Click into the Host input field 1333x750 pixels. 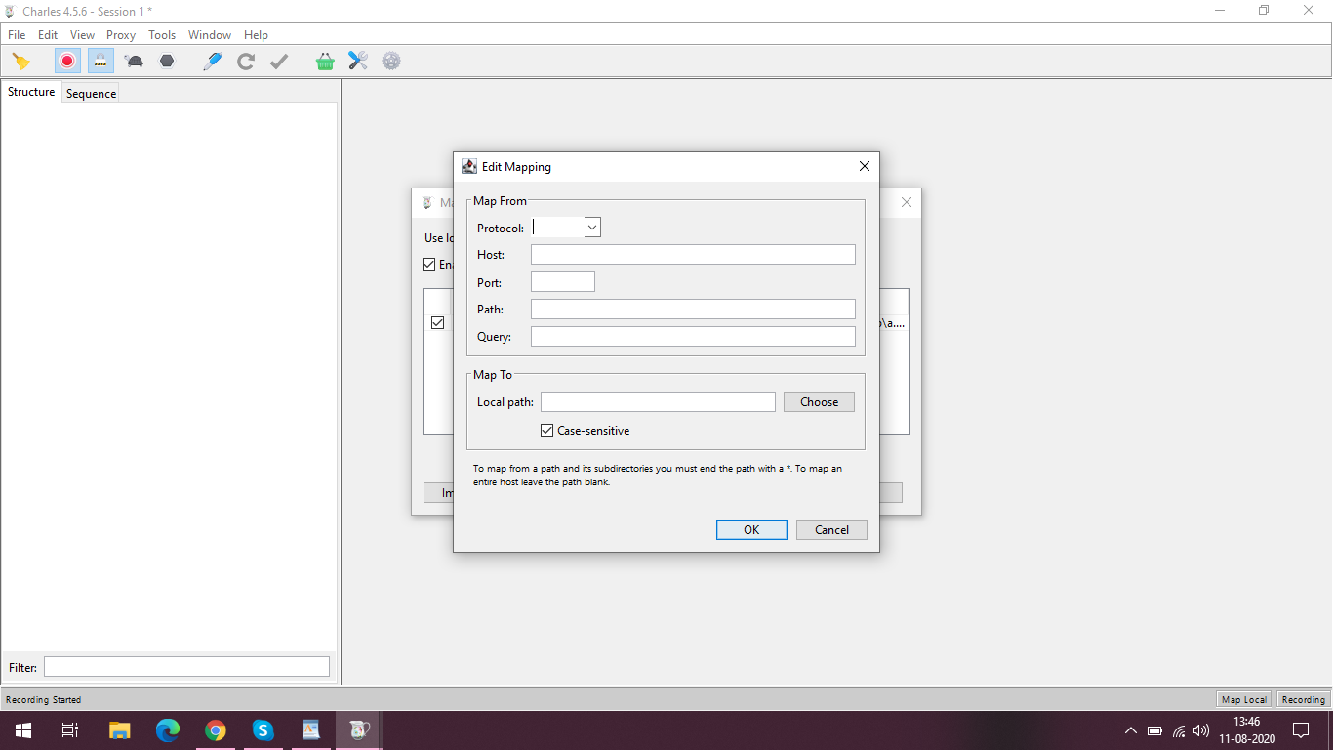(693, 255)
